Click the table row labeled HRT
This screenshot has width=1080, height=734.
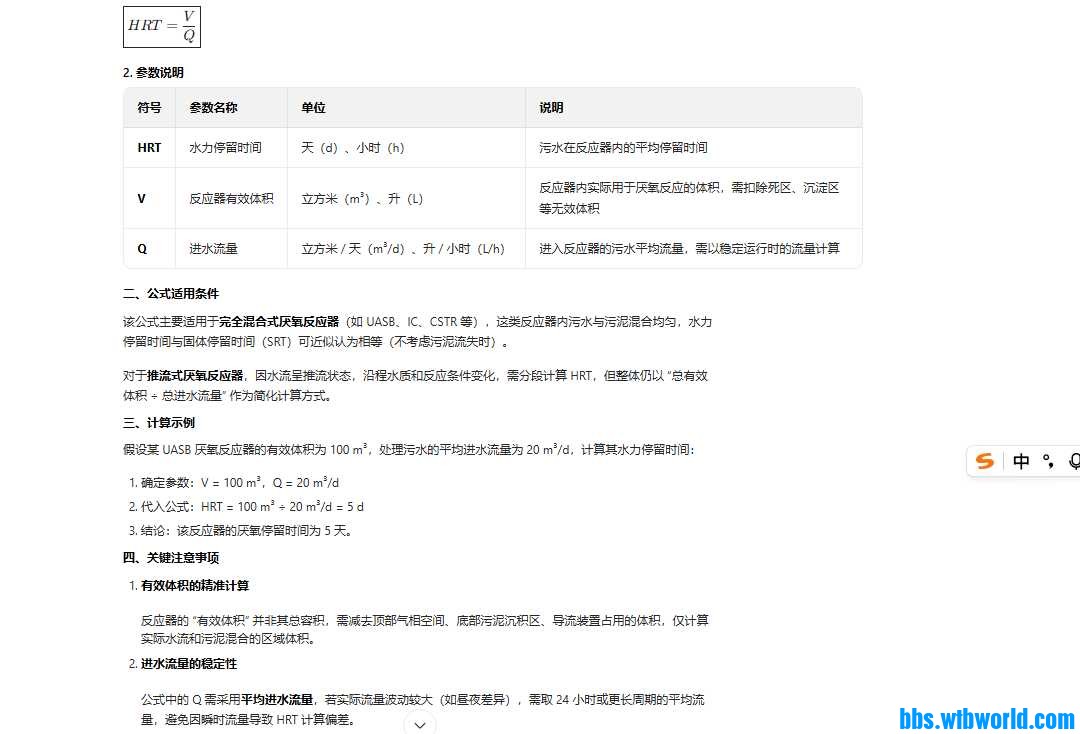(148, 147)
